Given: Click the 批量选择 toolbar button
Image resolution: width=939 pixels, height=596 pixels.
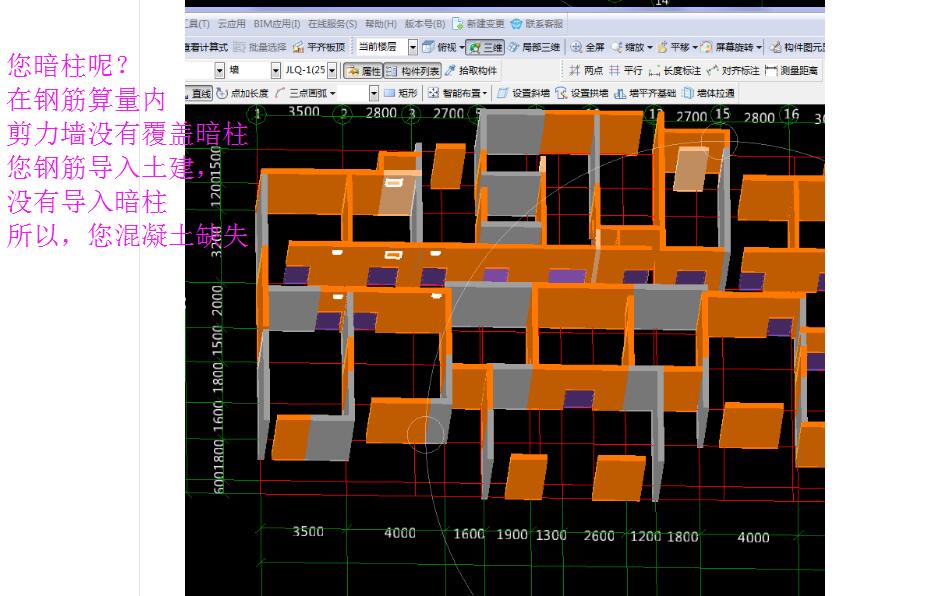Looking at the screenshot, I should pyautogui.click(x=259, y=47).
